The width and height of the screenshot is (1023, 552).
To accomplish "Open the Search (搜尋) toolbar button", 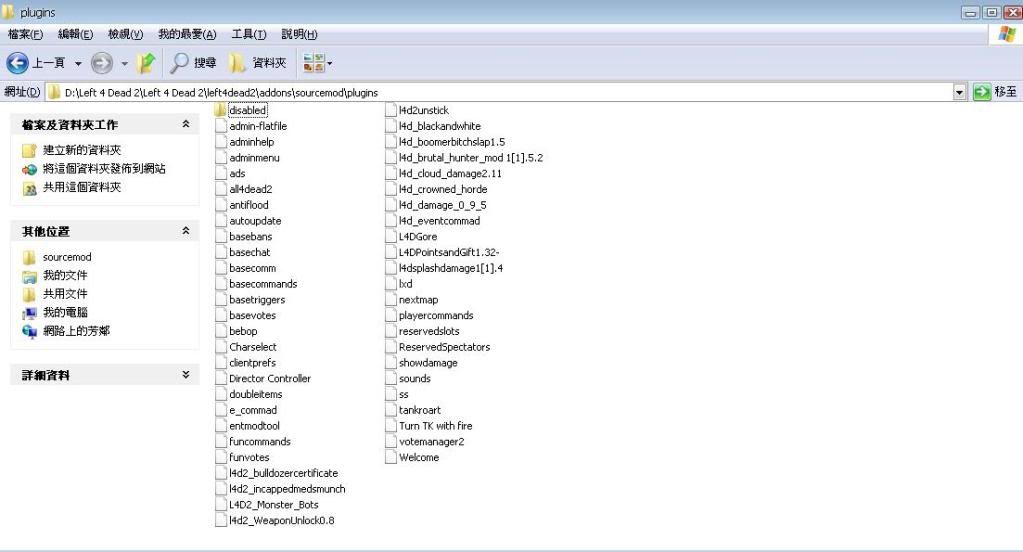I will click(x=193, y=63).
